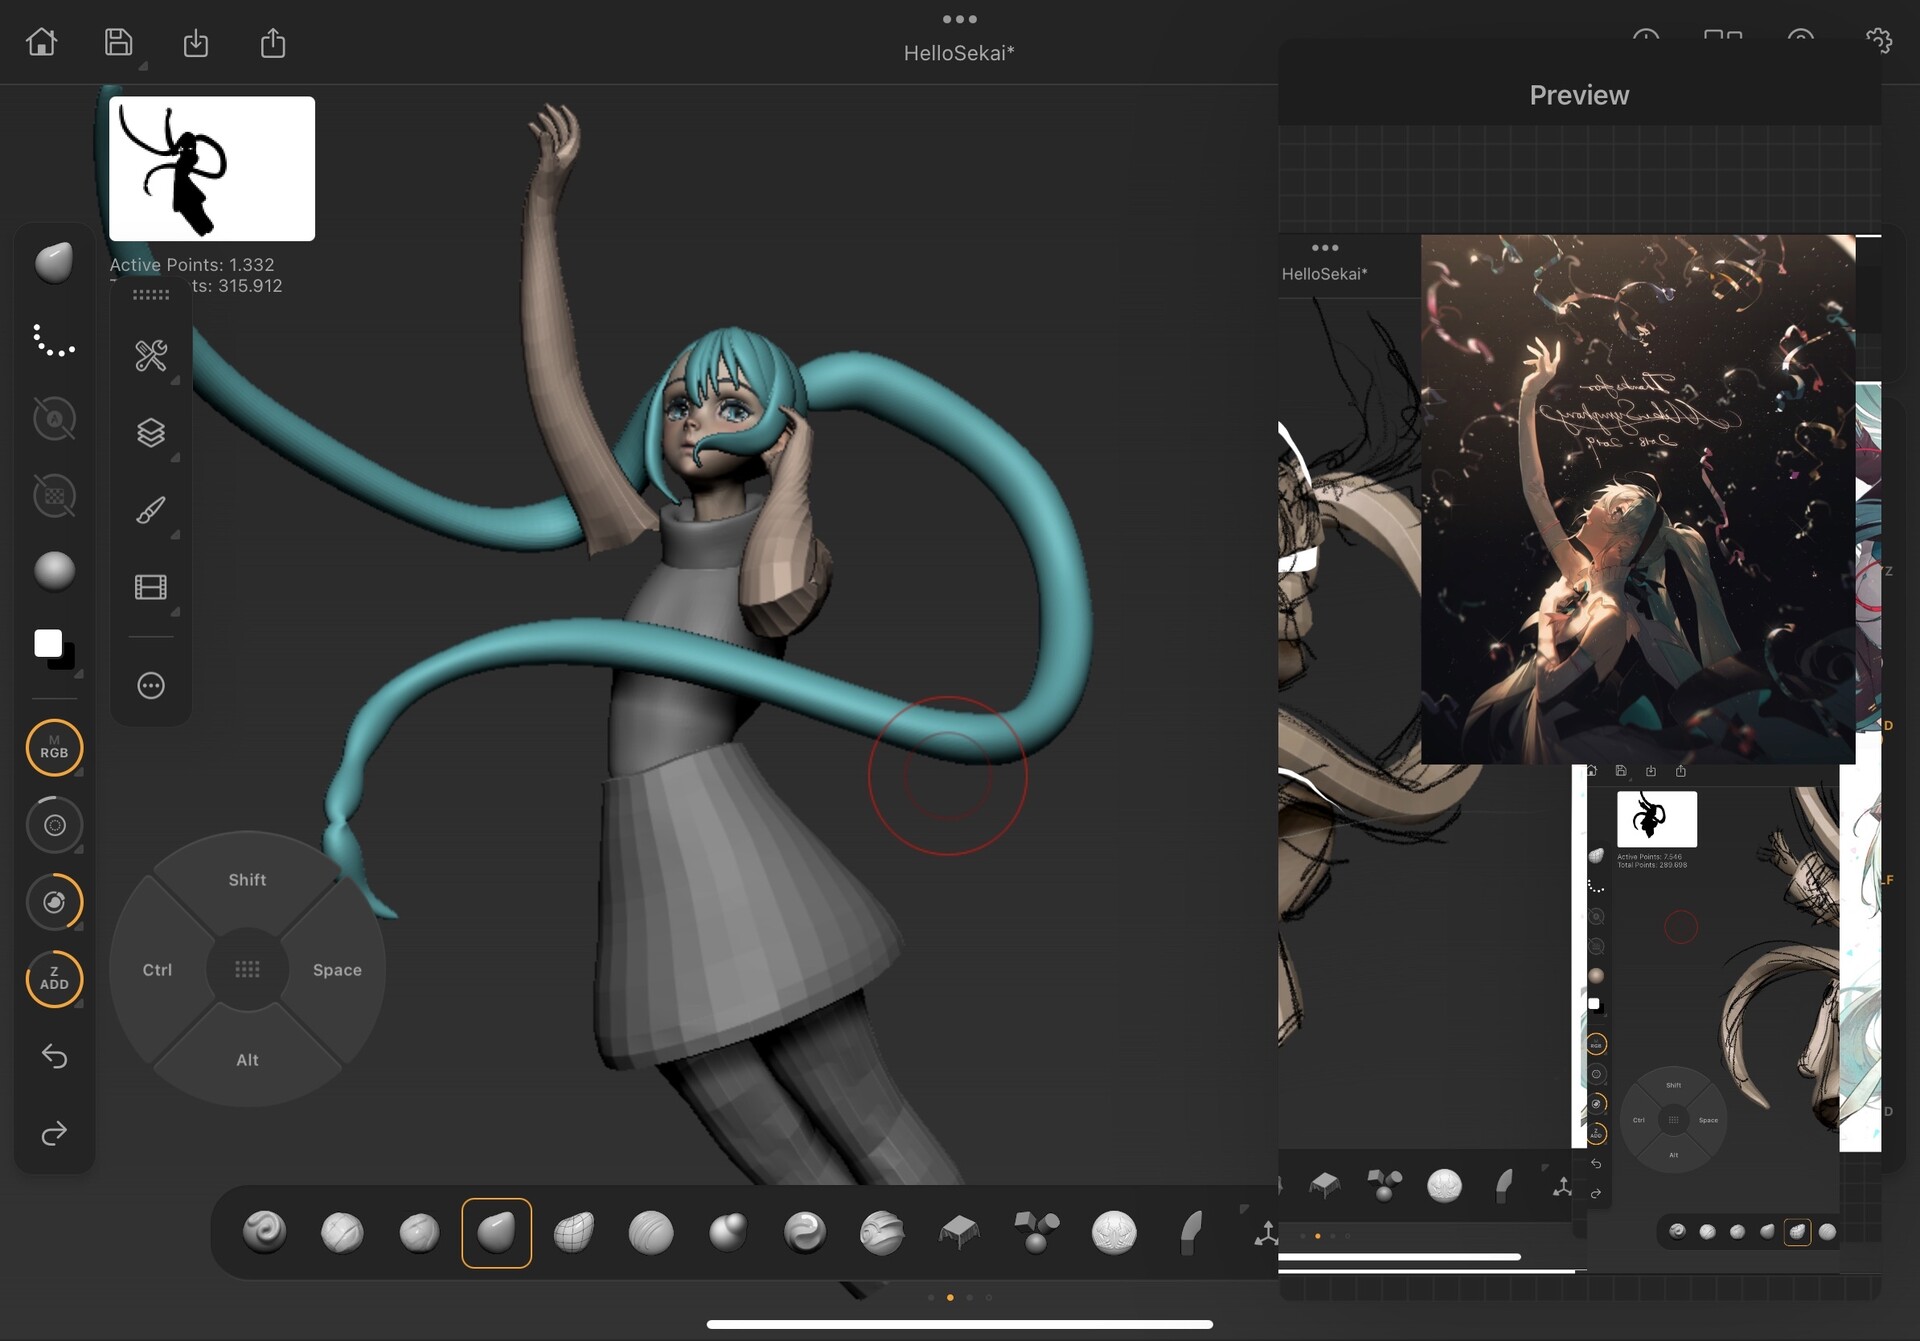Open the film strip timeline icon

pos(151,587)
